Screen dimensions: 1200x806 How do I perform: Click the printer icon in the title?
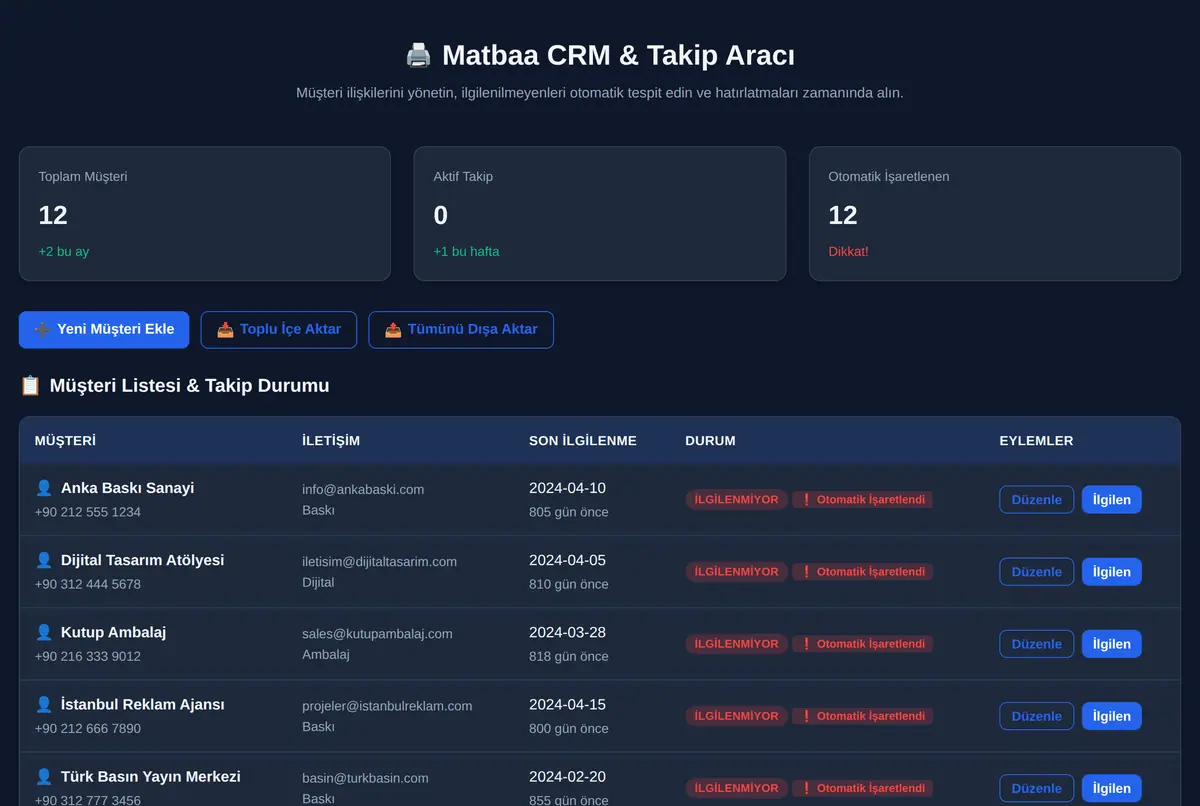tap(418, 54)
